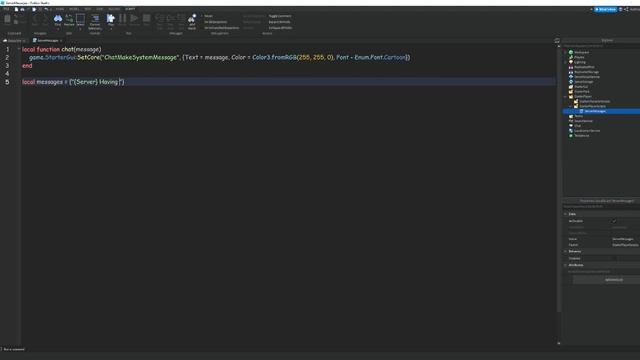Select the On Unhandled Exceptions option
The height and width of the screenshot is (360, 640).
click(221, 28)
